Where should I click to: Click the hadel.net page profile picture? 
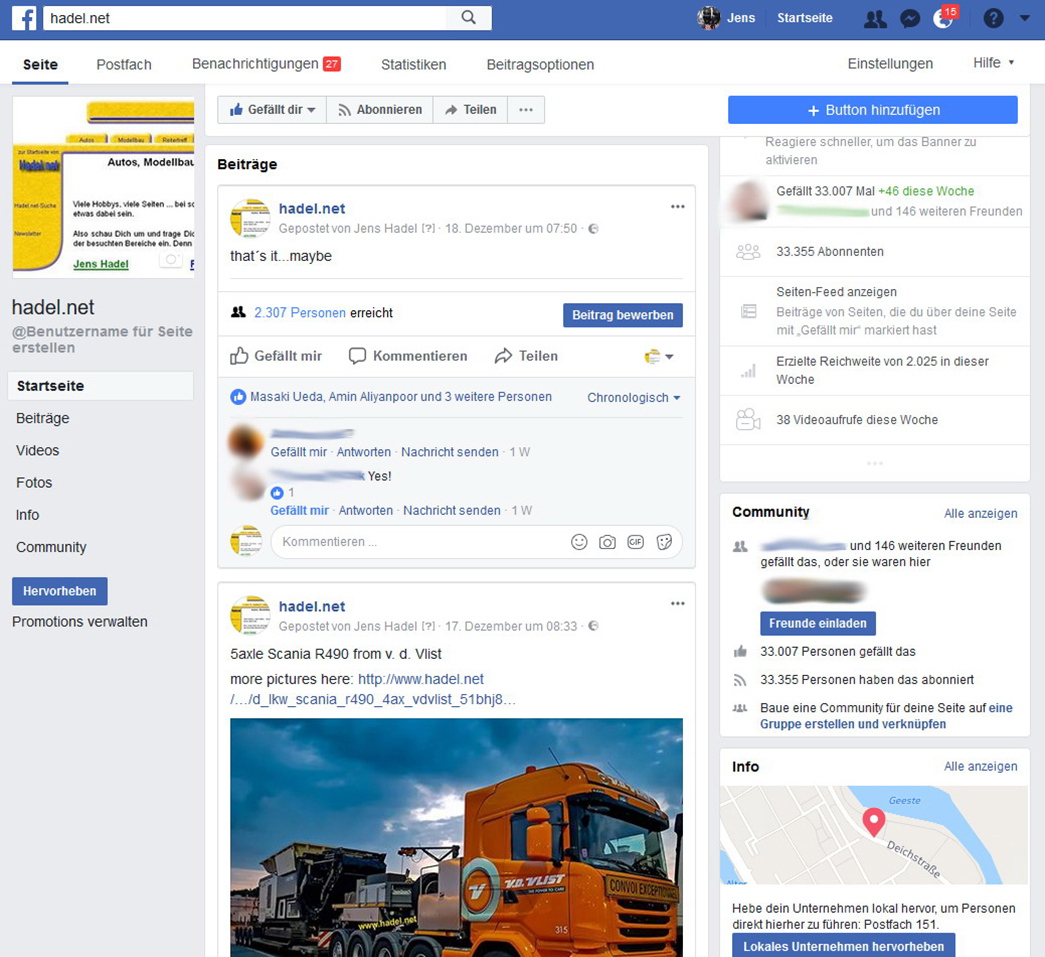[x=103, y=187]
